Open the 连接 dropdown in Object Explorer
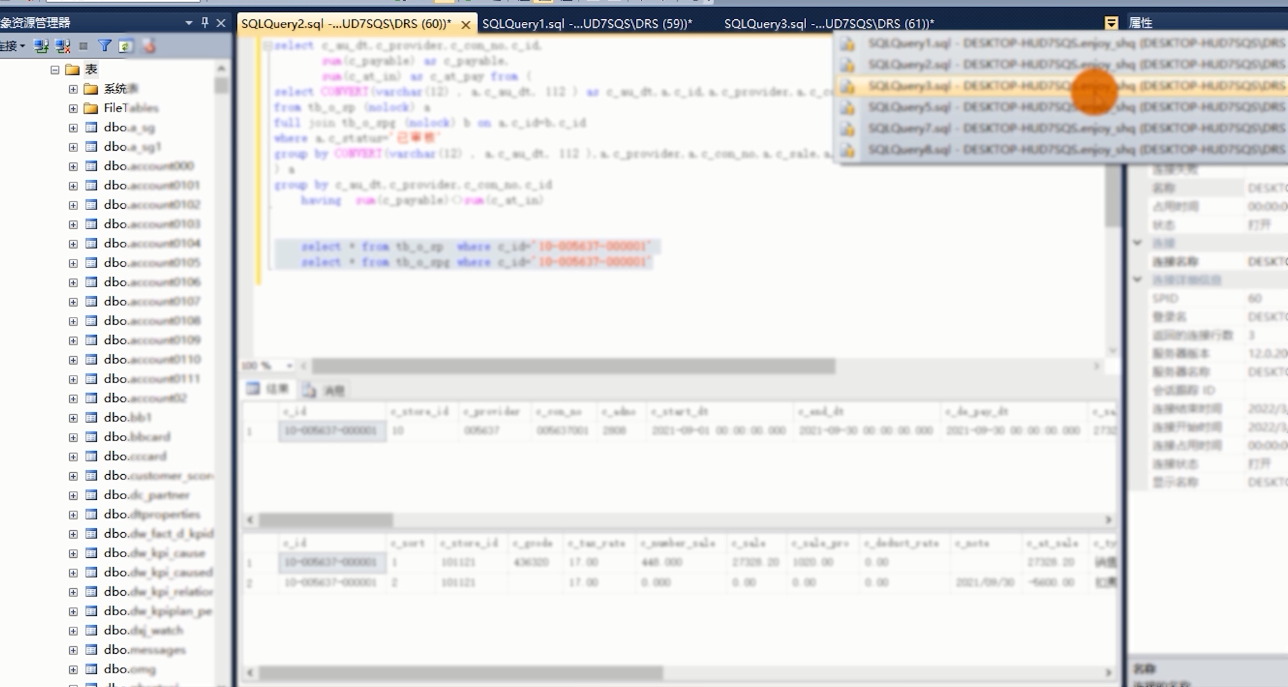Screen dimensions: 1288x687 (x=13, y=46)
